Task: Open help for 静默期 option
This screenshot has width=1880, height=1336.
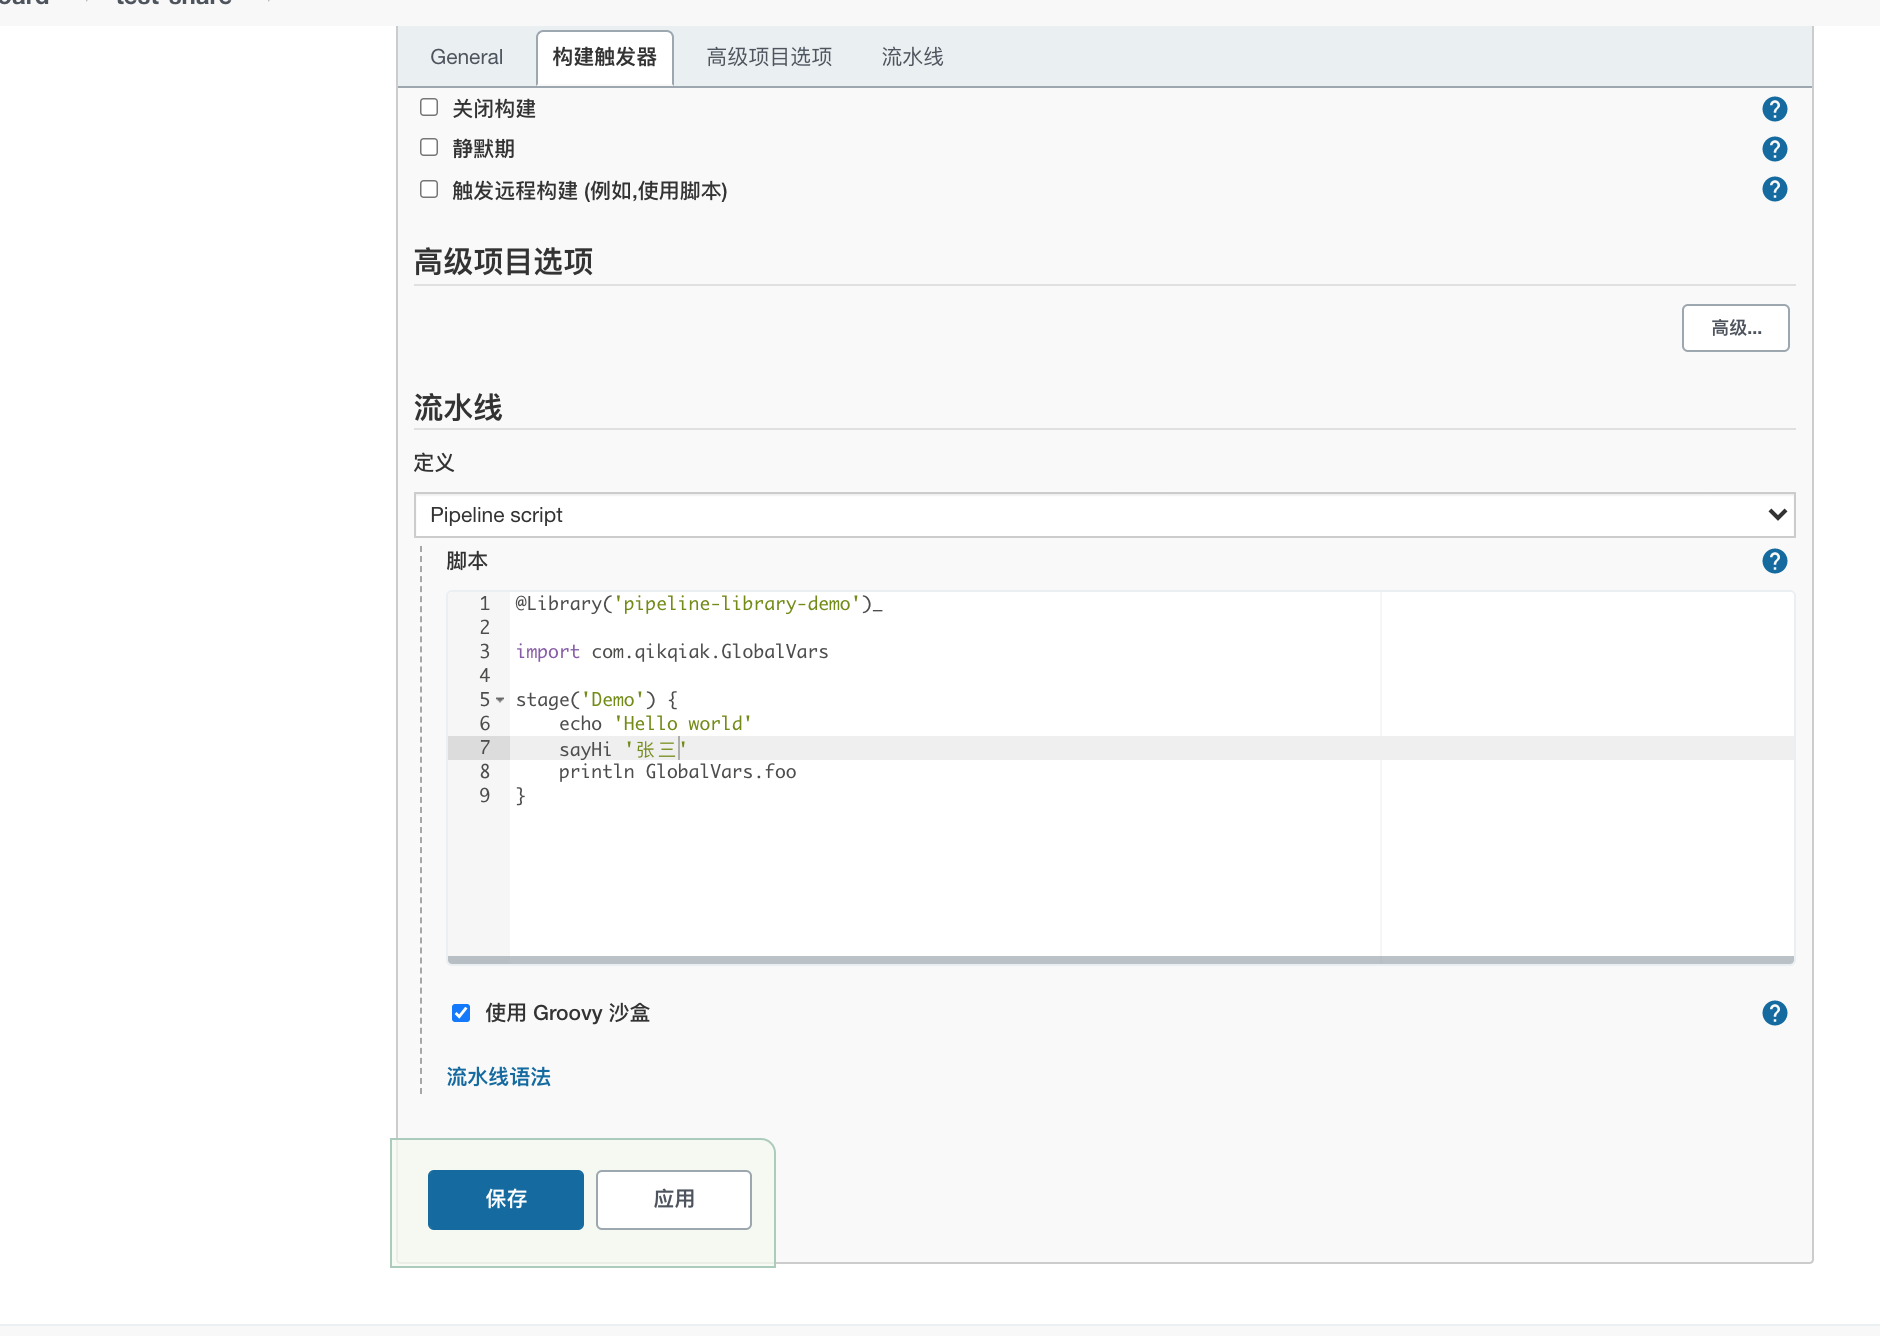Action: click(x=1774, y=149)
